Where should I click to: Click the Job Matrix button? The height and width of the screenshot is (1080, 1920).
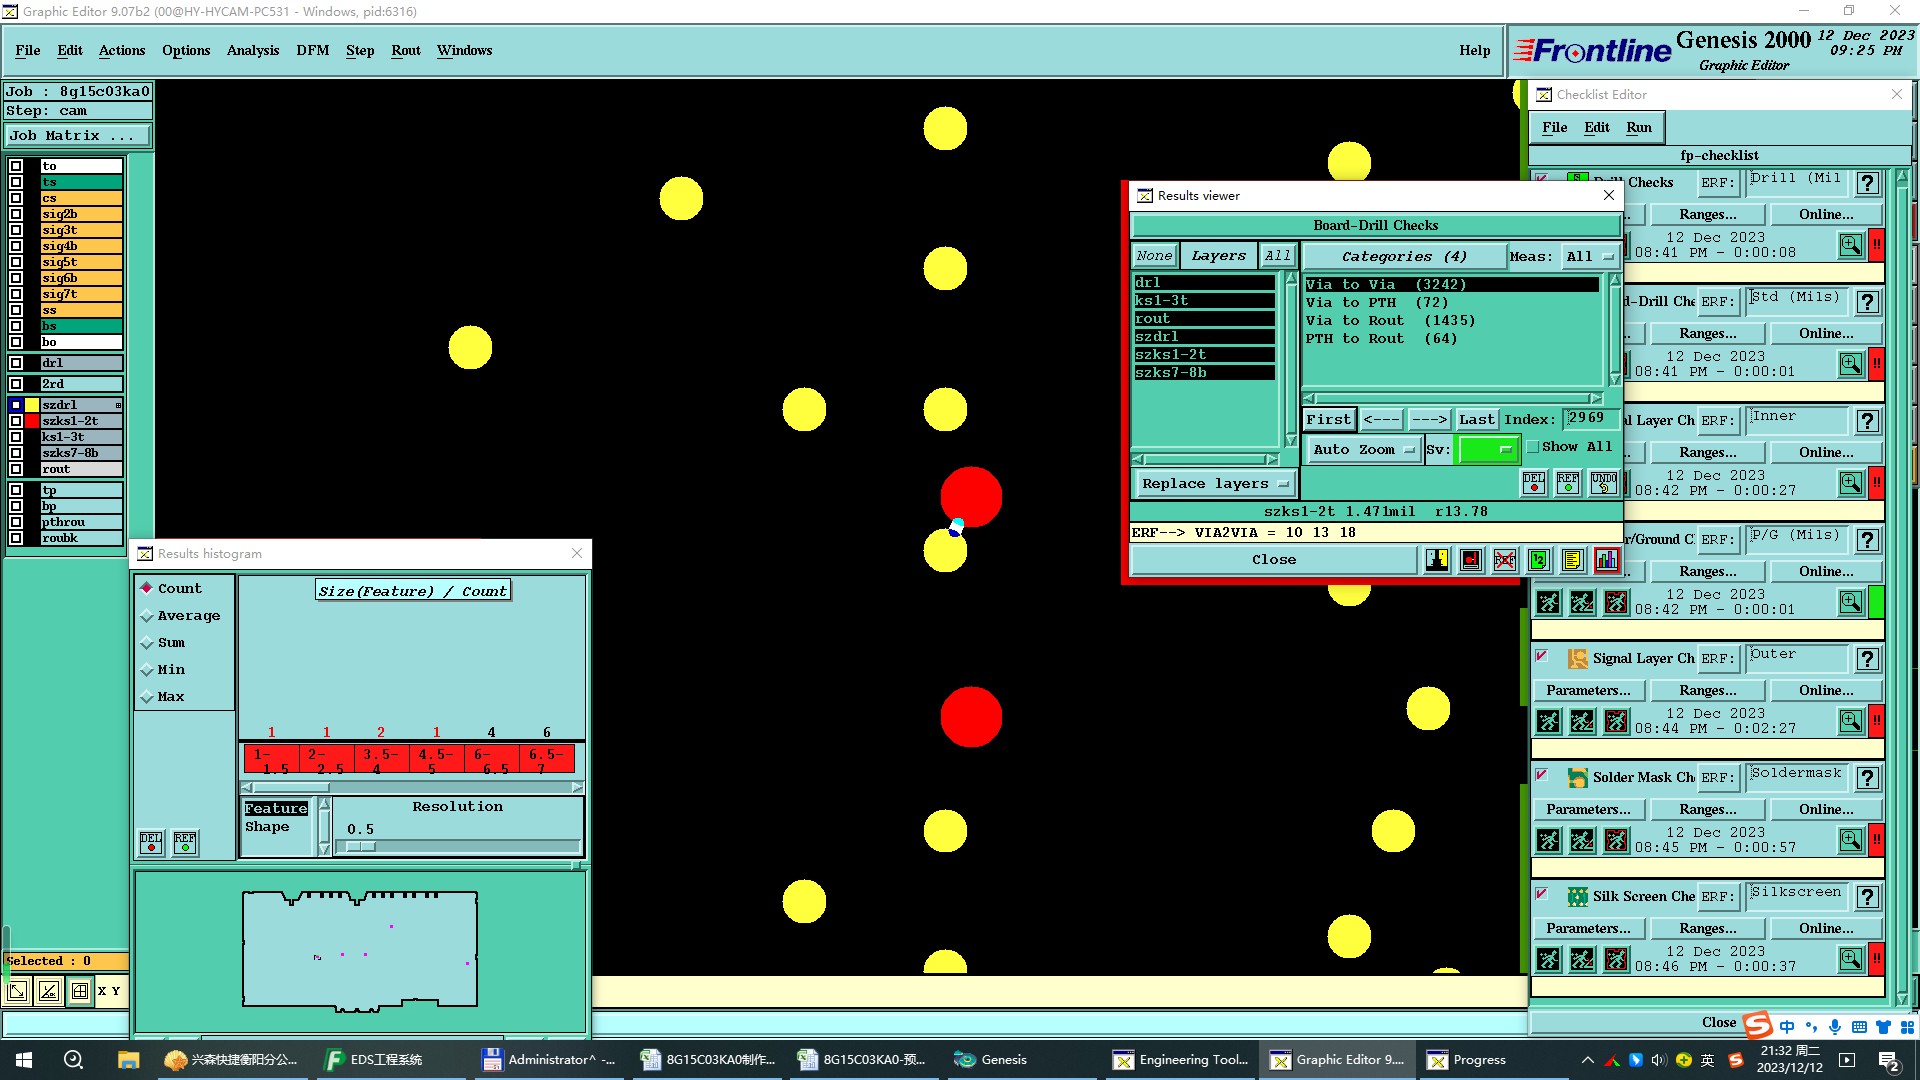(x=78, y=136)
